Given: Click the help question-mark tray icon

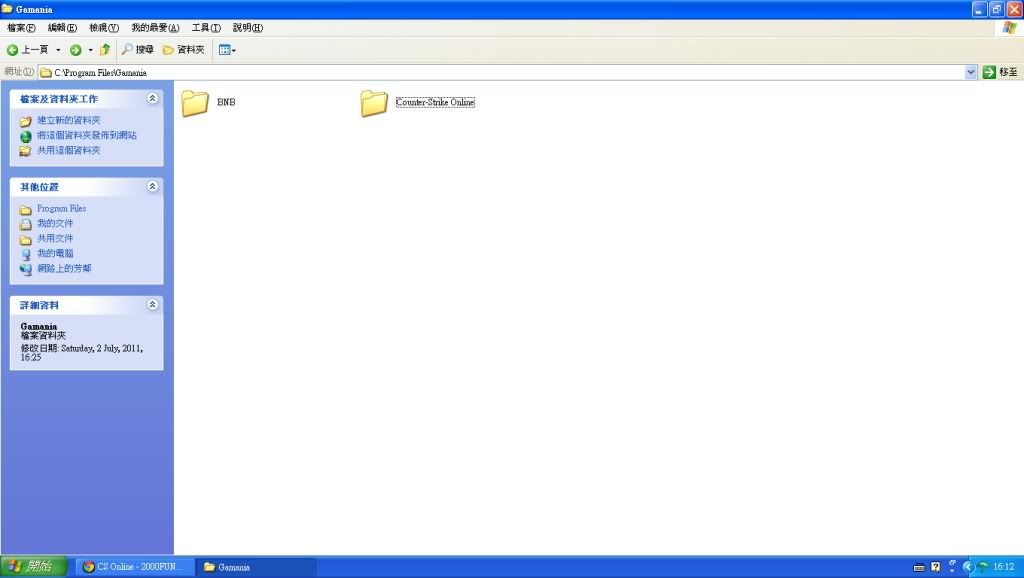Looking at the screenshot, I should 936,567.
